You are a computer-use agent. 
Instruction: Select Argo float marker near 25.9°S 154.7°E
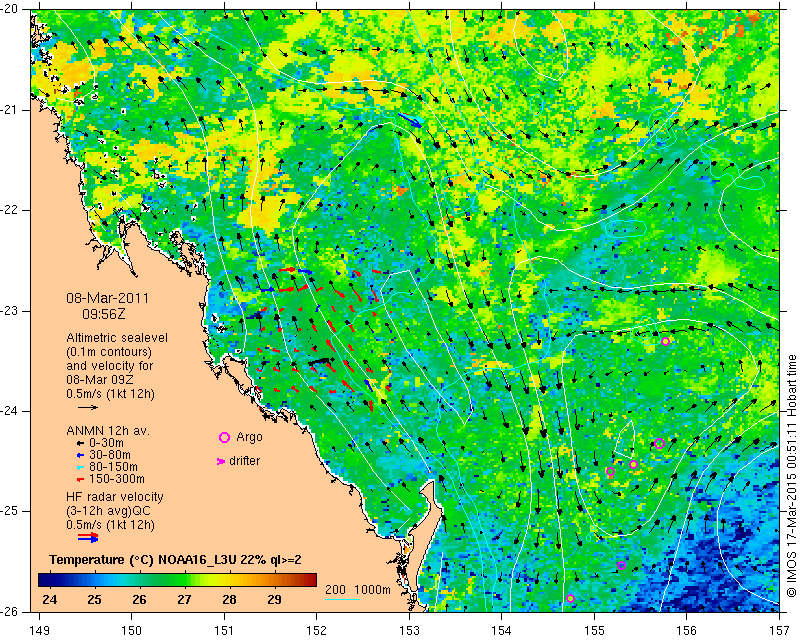coord(570,599)
